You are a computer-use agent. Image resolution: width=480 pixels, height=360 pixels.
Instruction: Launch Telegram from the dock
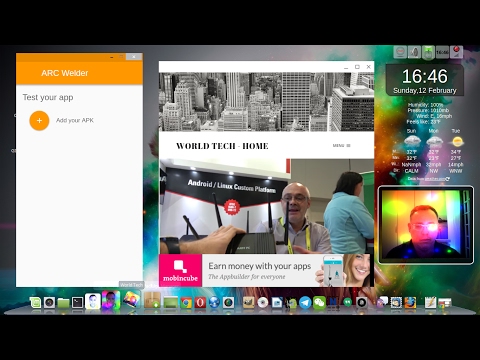(305, 302)
